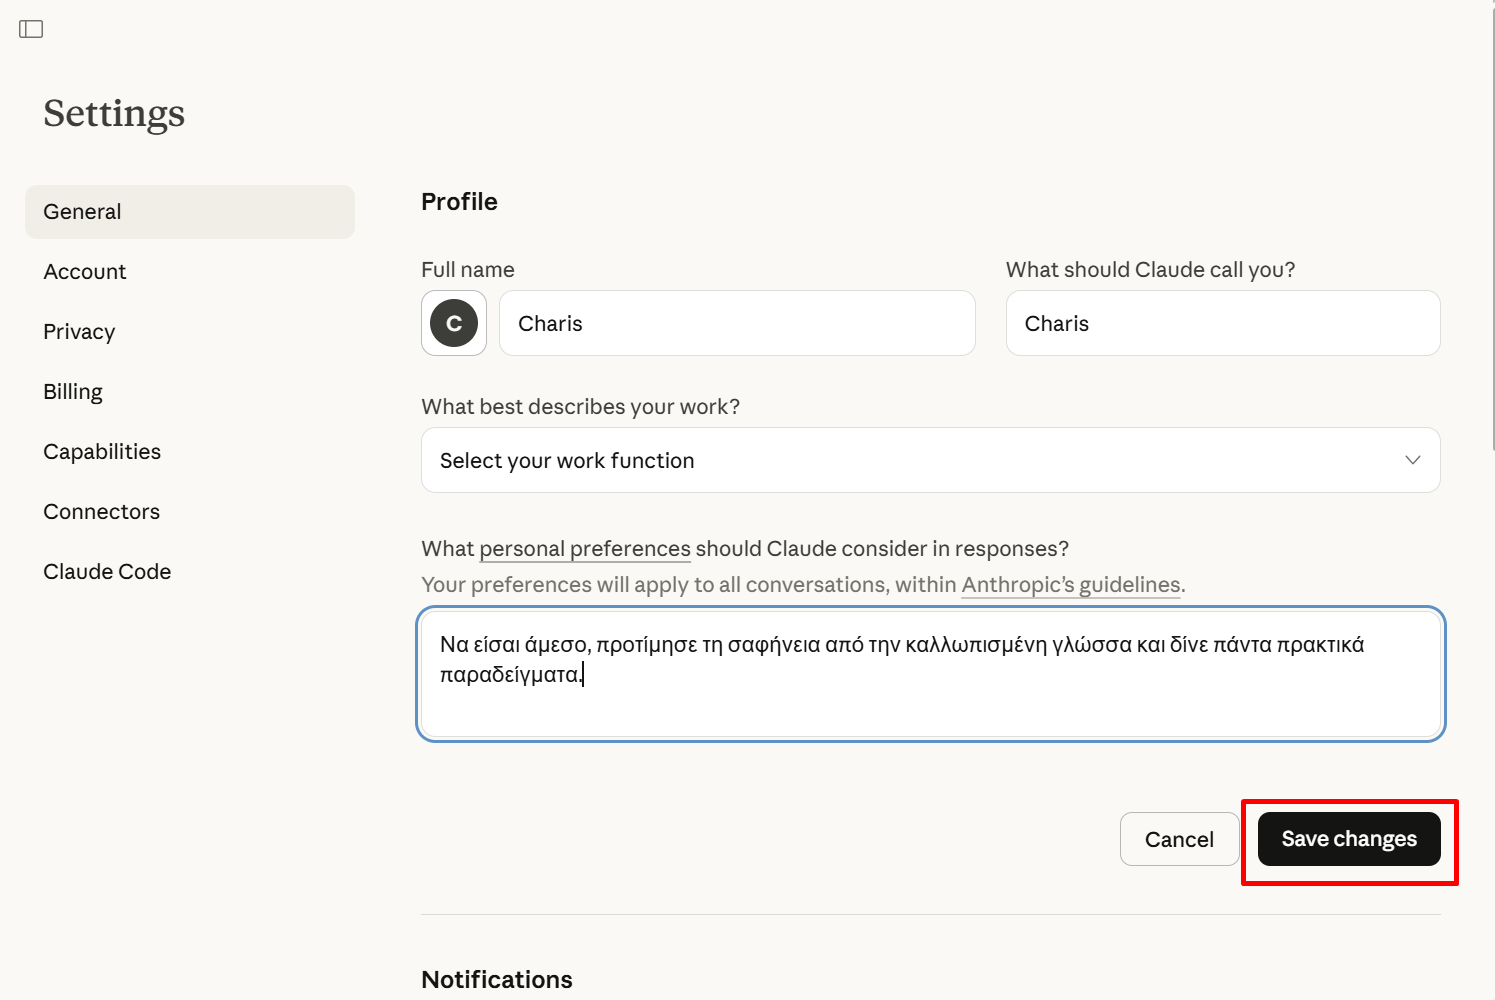1495x1000 pixels.
Task: Select Capabilities in sidebar
Action: pyautogui.click(x=102, y=452)
